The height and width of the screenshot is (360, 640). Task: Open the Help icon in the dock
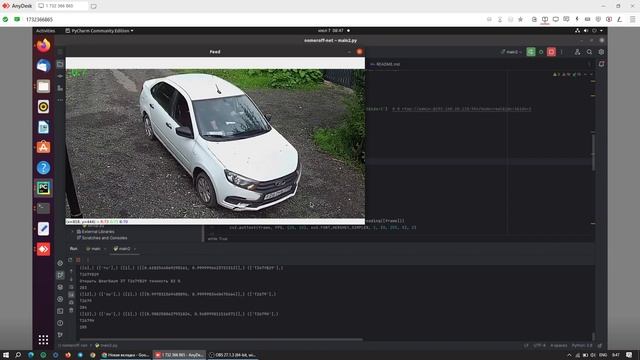pos(43,168)
